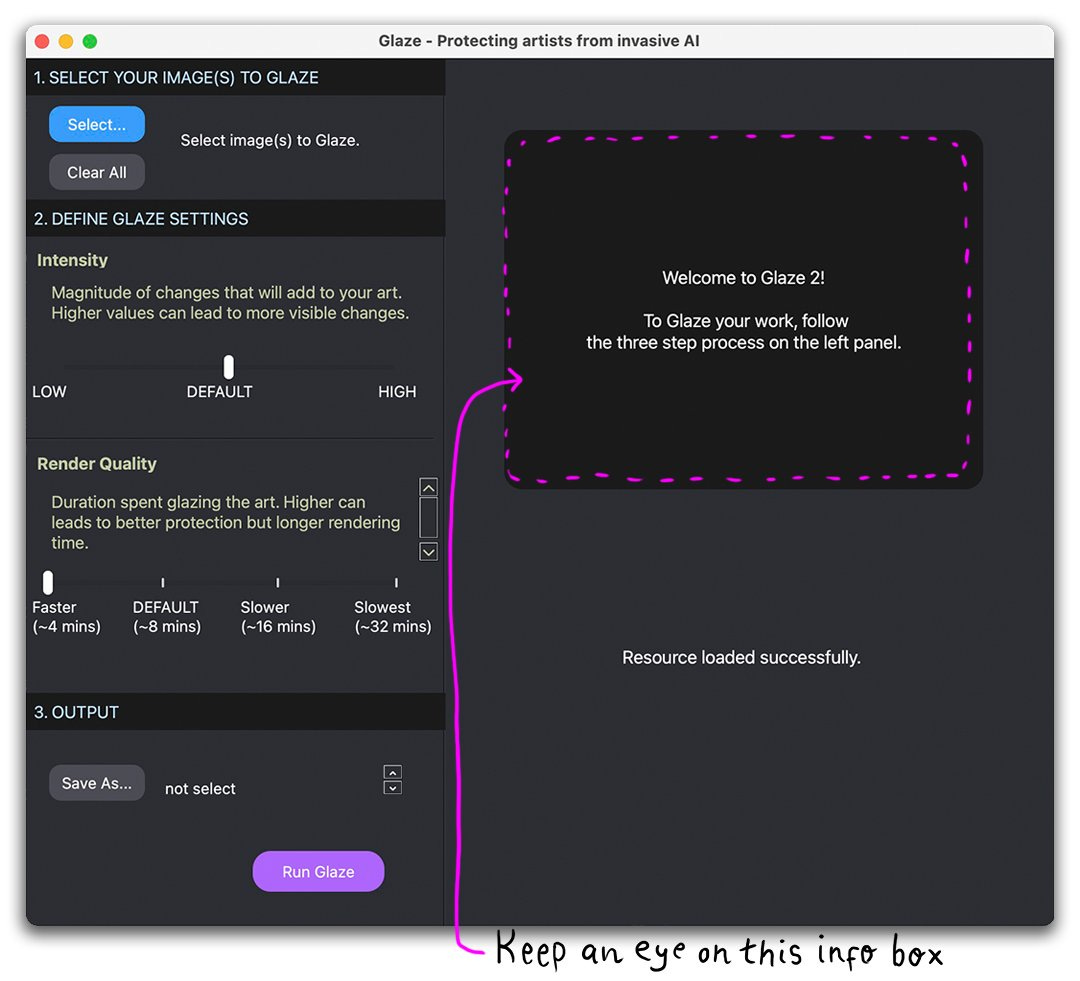Set Render Quality to the Slowest tick mark
The image size is (1080, 981).
[x=396, y=583]
